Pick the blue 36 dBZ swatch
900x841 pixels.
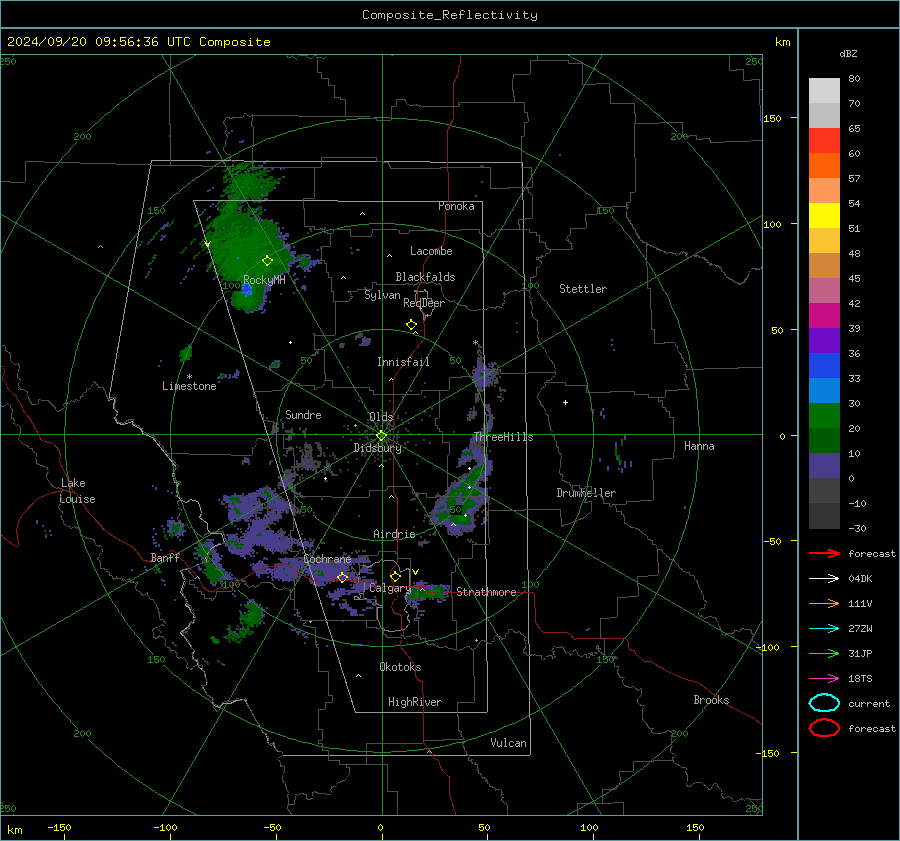tap(824, 365)
